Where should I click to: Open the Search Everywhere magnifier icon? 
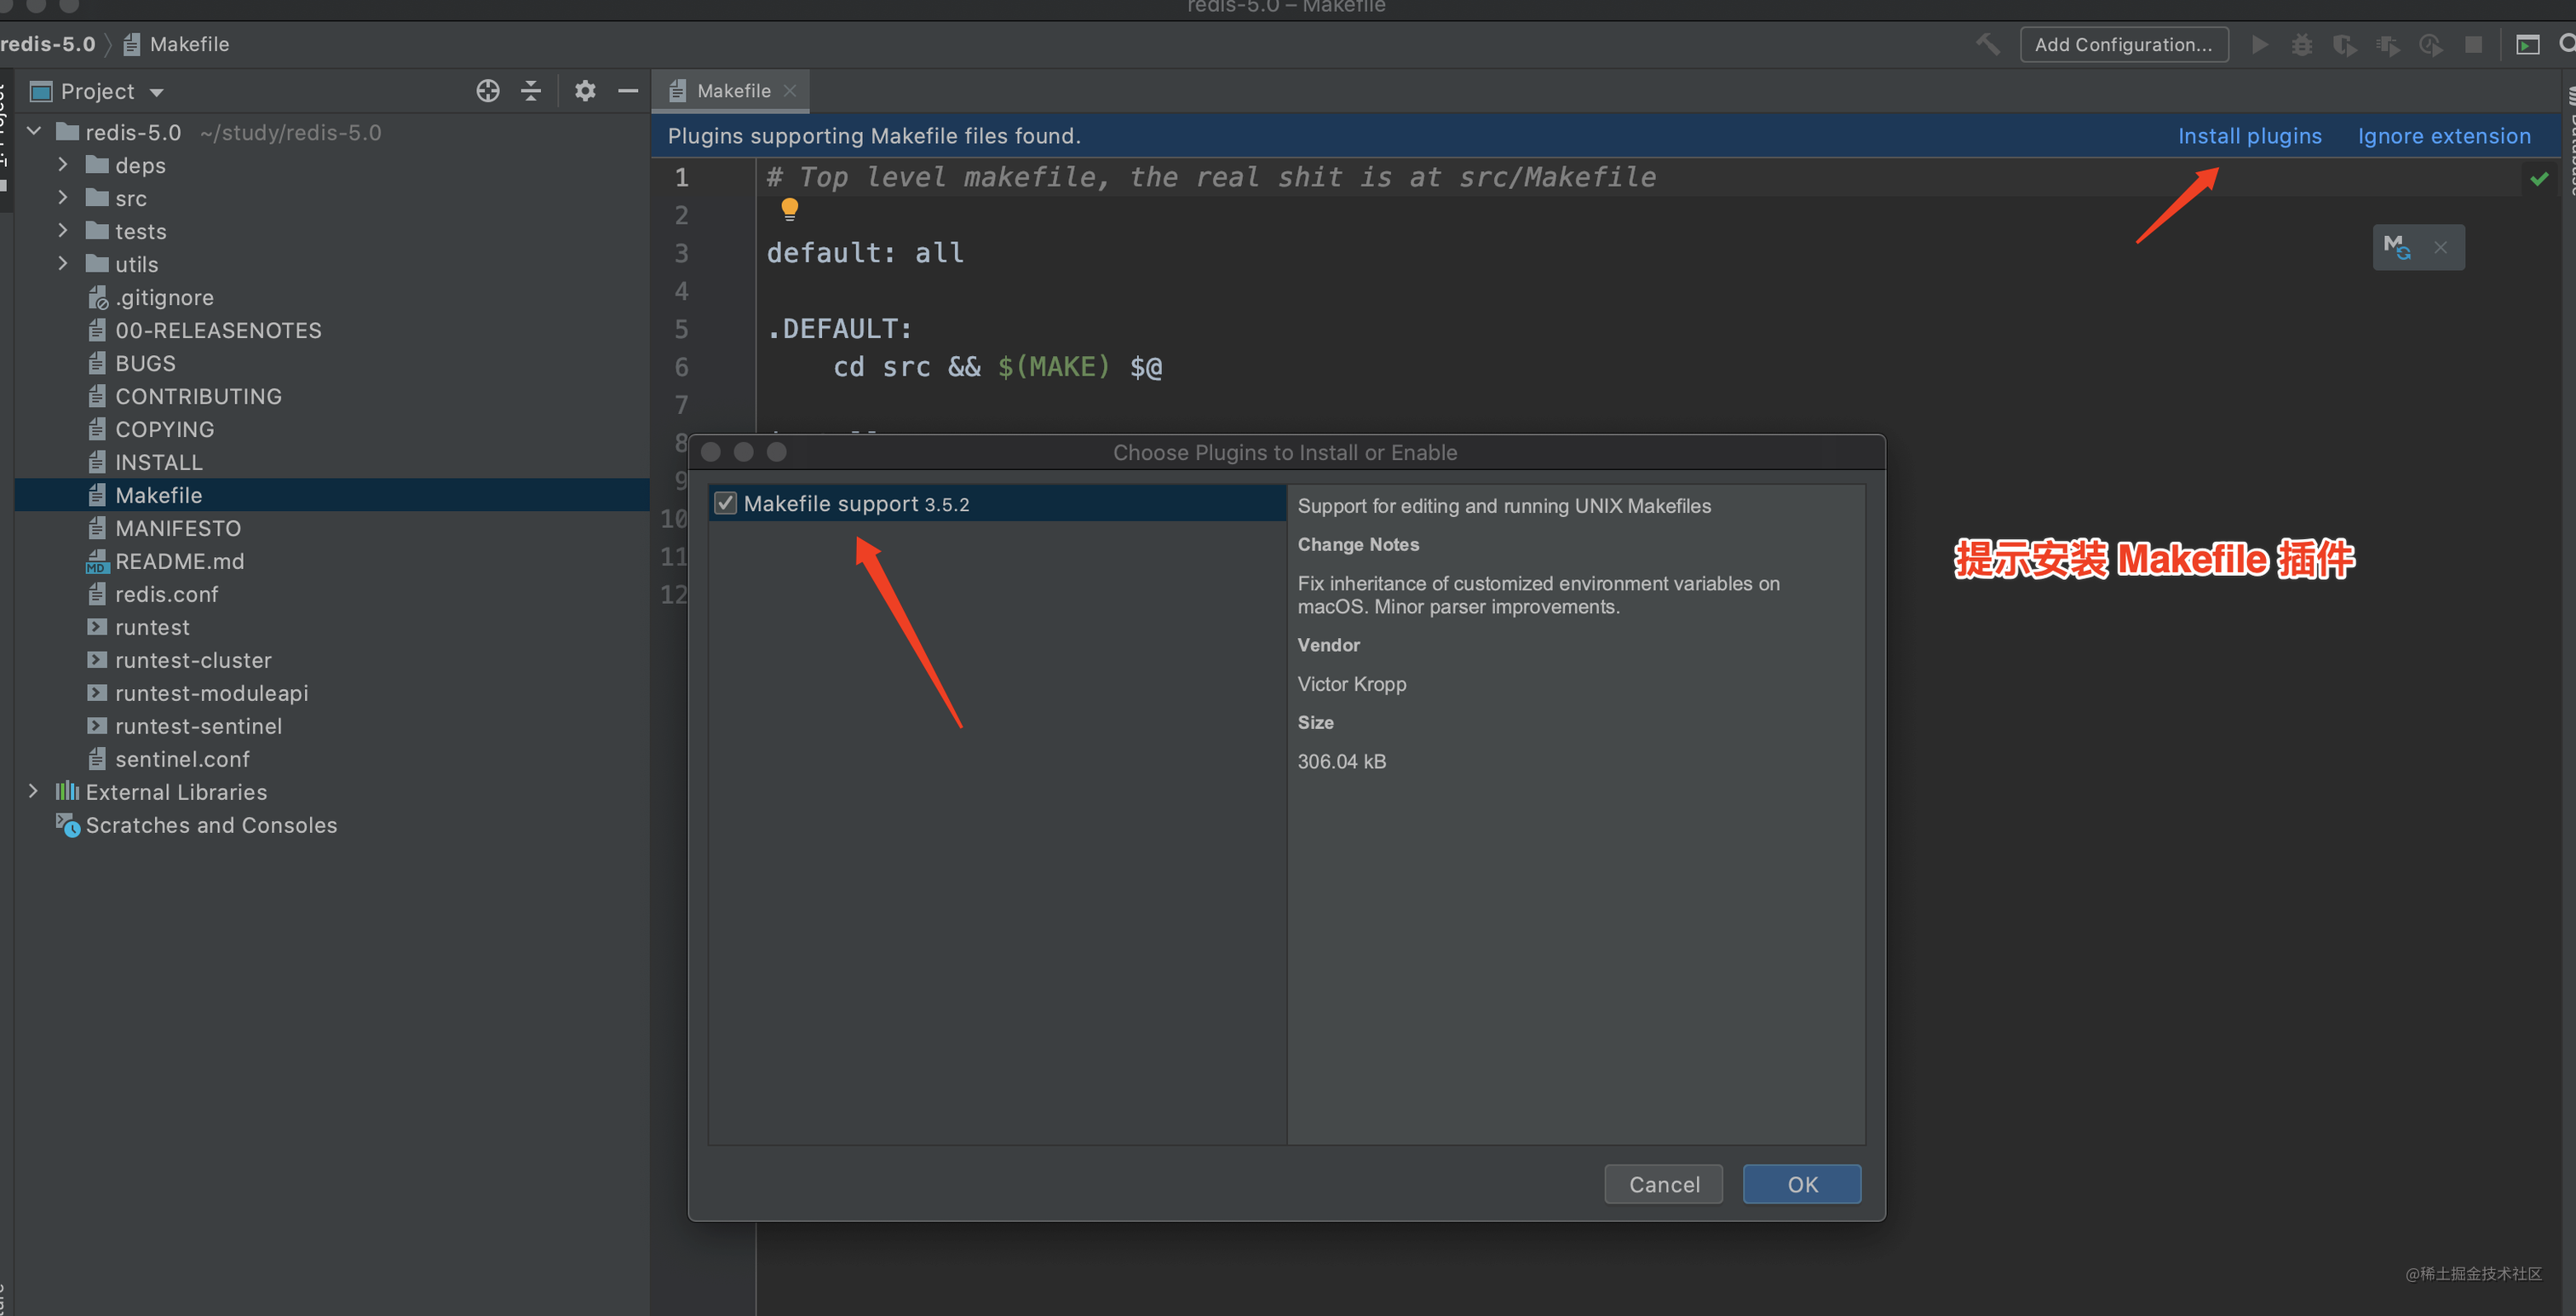click(x=2567, y=44)
